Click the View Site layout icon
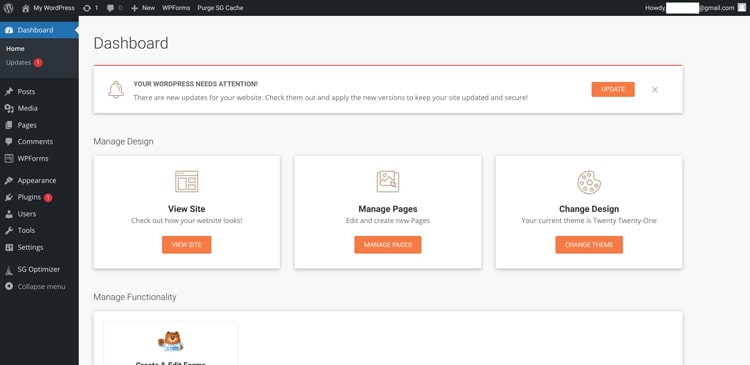750x365 pixels. point(187,181)
